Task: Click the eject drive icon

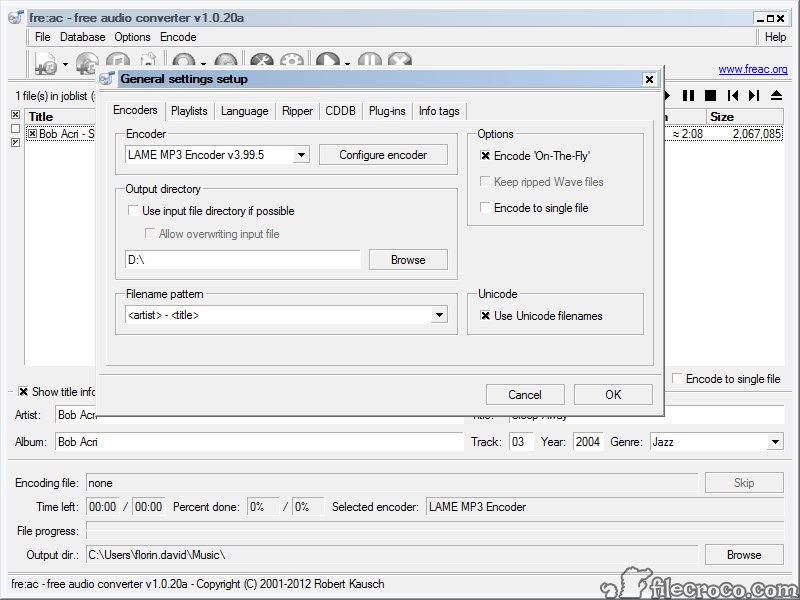Action: (776, 95)
